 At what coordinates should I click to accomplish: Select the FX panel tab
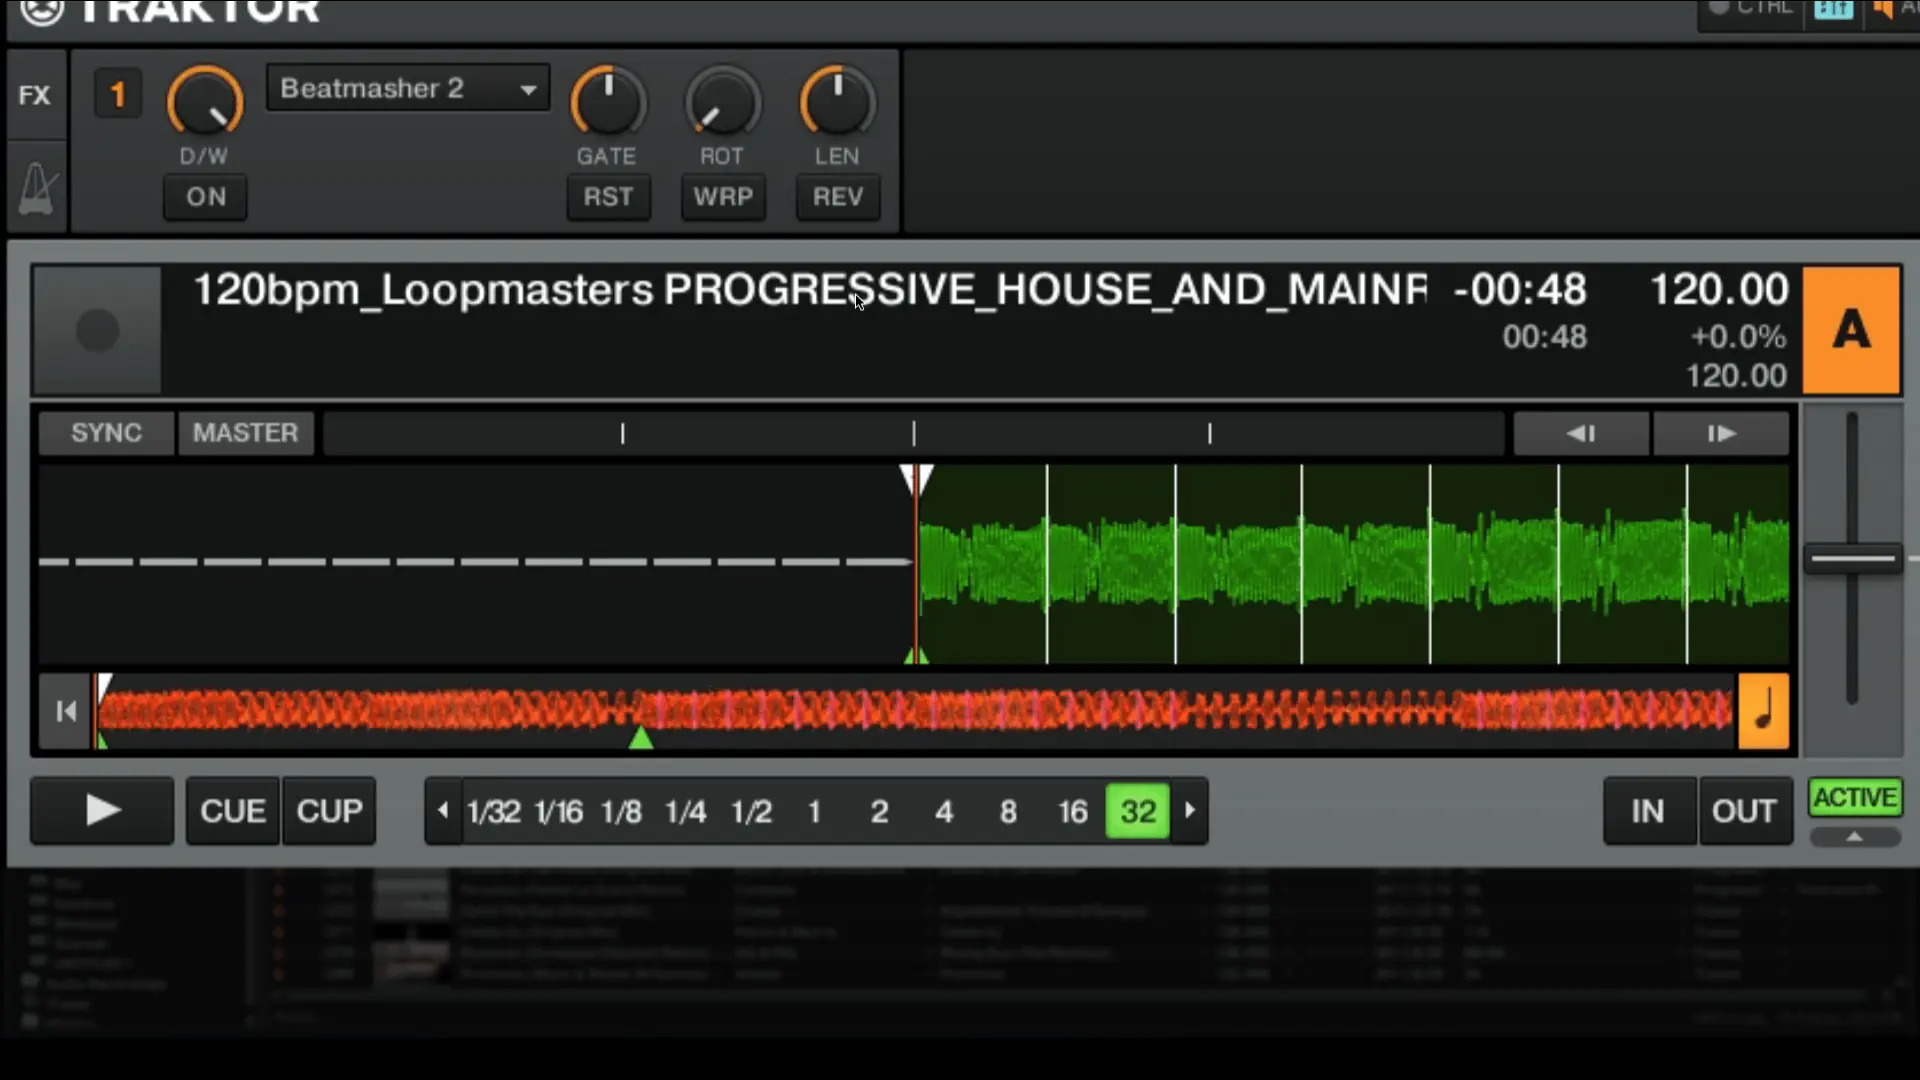pos(35,95)
